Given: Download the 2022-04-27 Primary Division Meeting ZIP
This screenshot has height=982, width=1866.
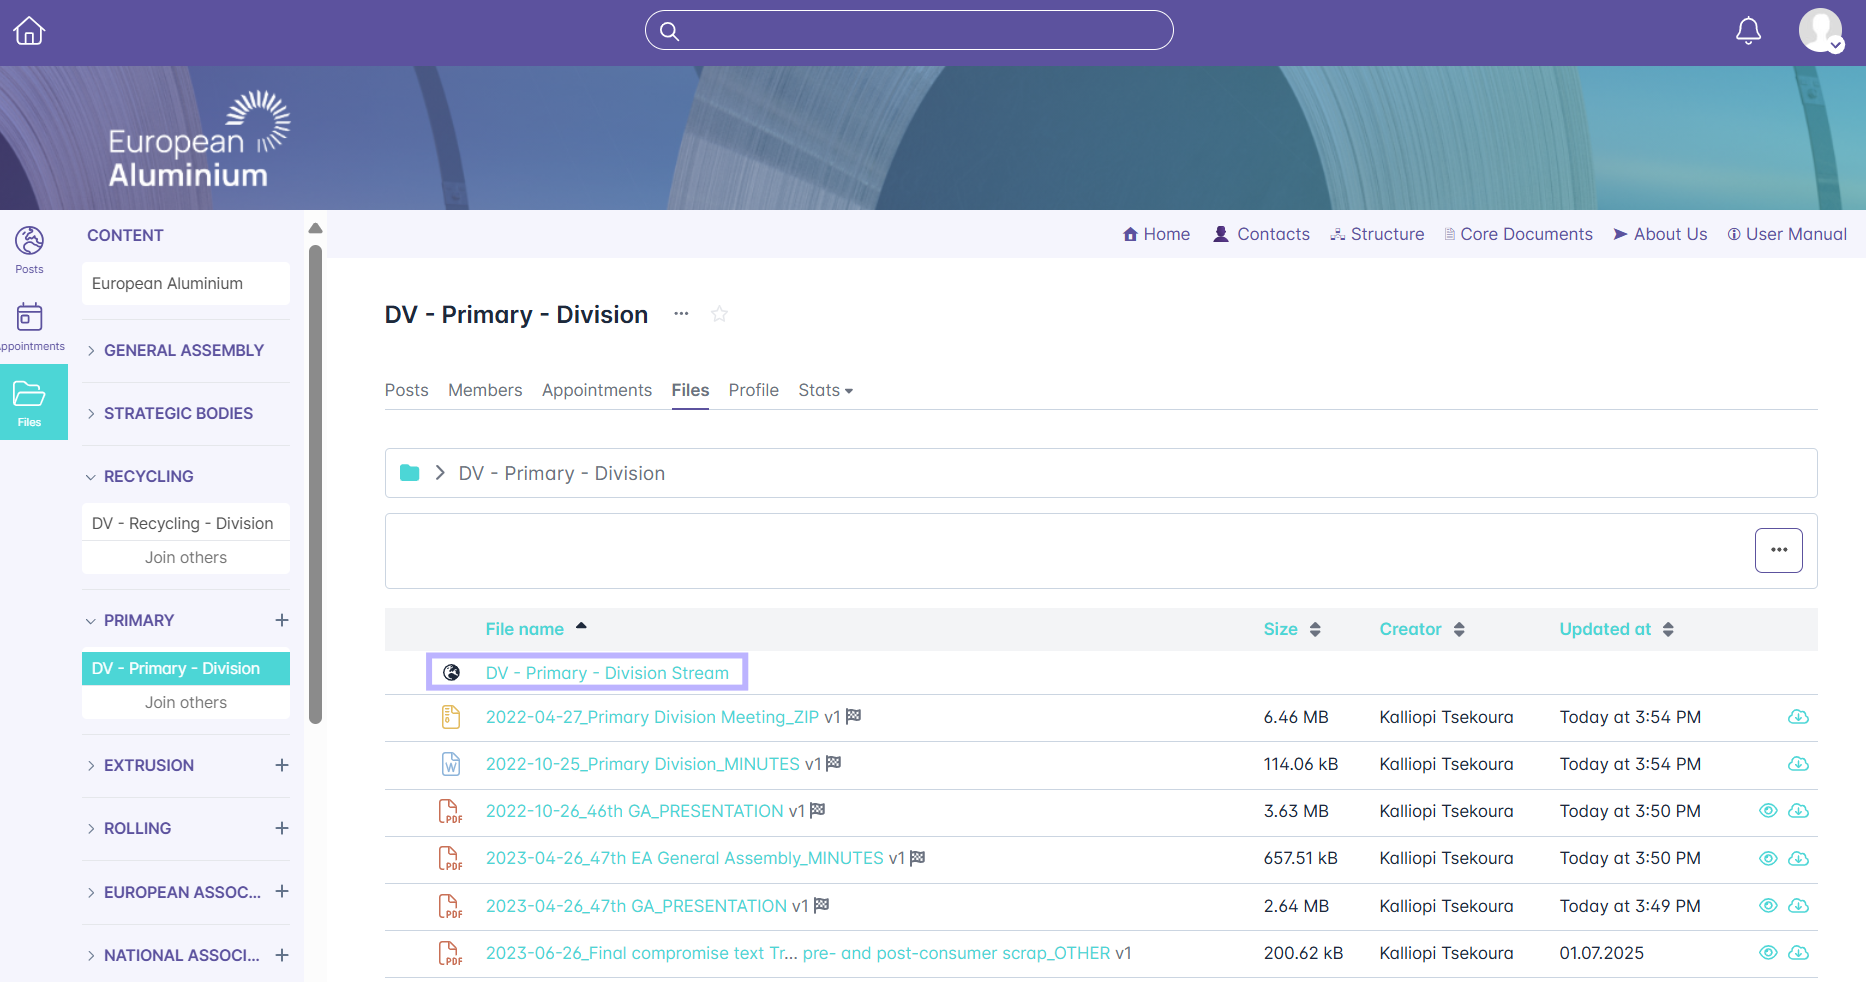Looking at the screenshot, I should point(1798,717).
